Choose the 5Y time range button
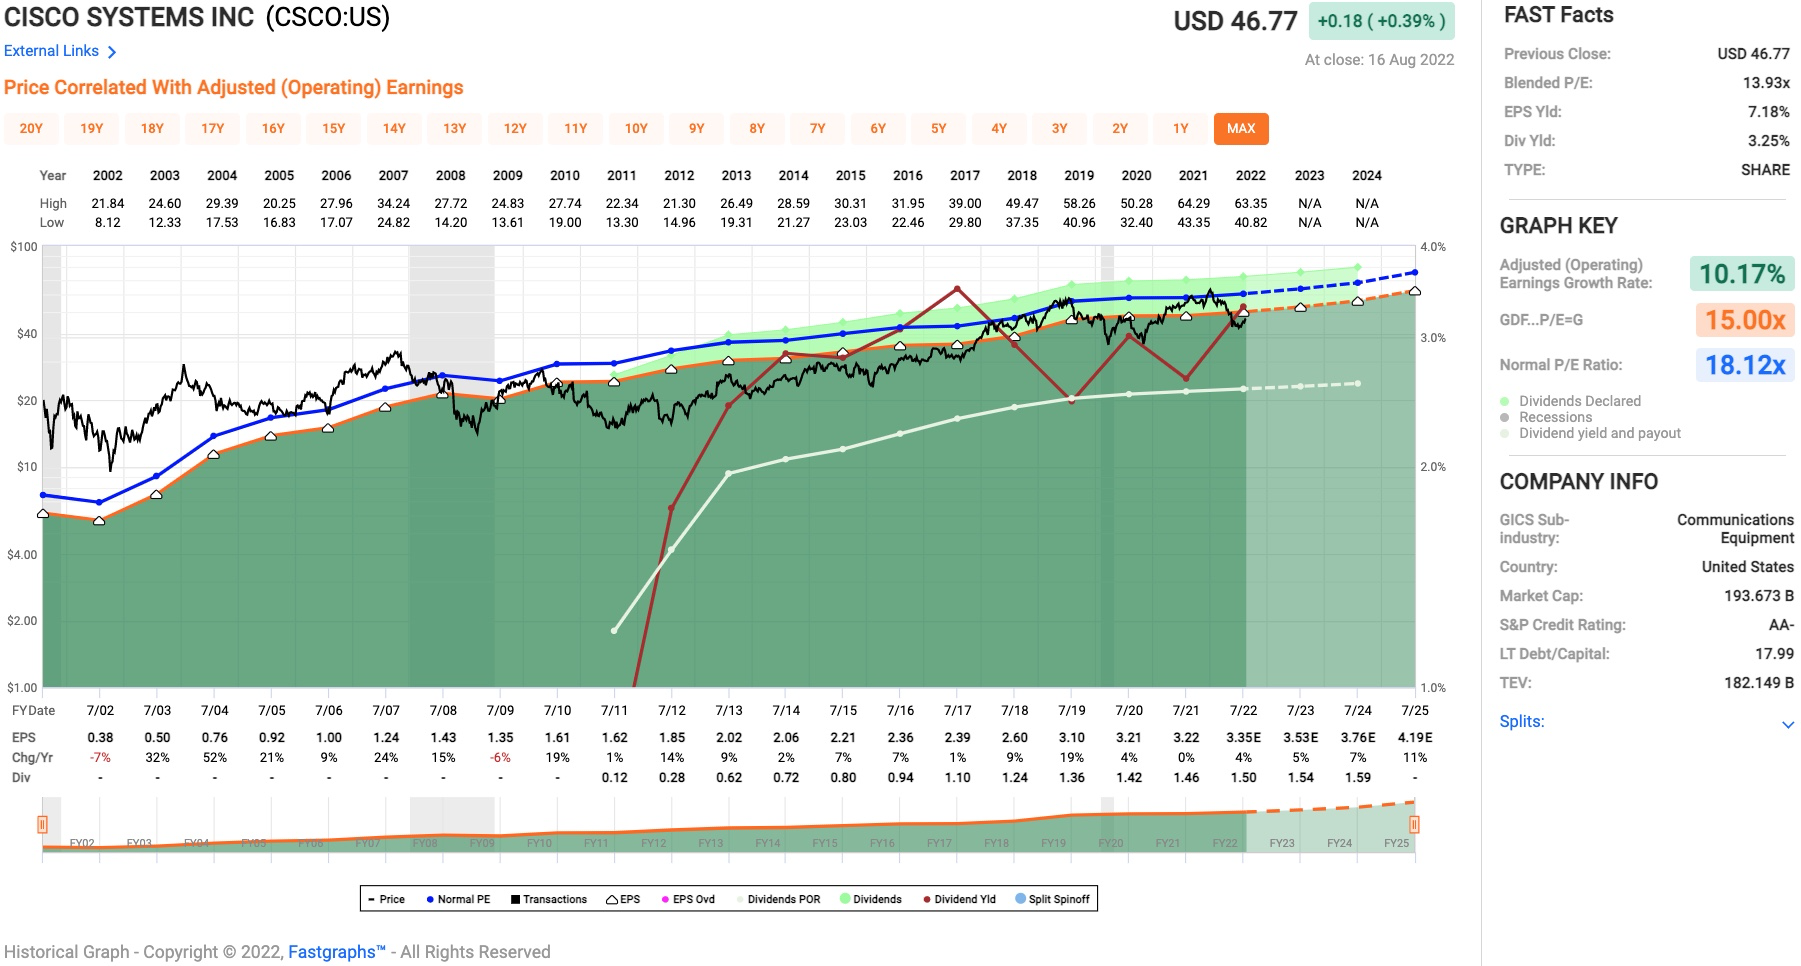Image resolution: width=1801 pixels, height=966 pixels. pyautogui.click(x=938, y=128)
